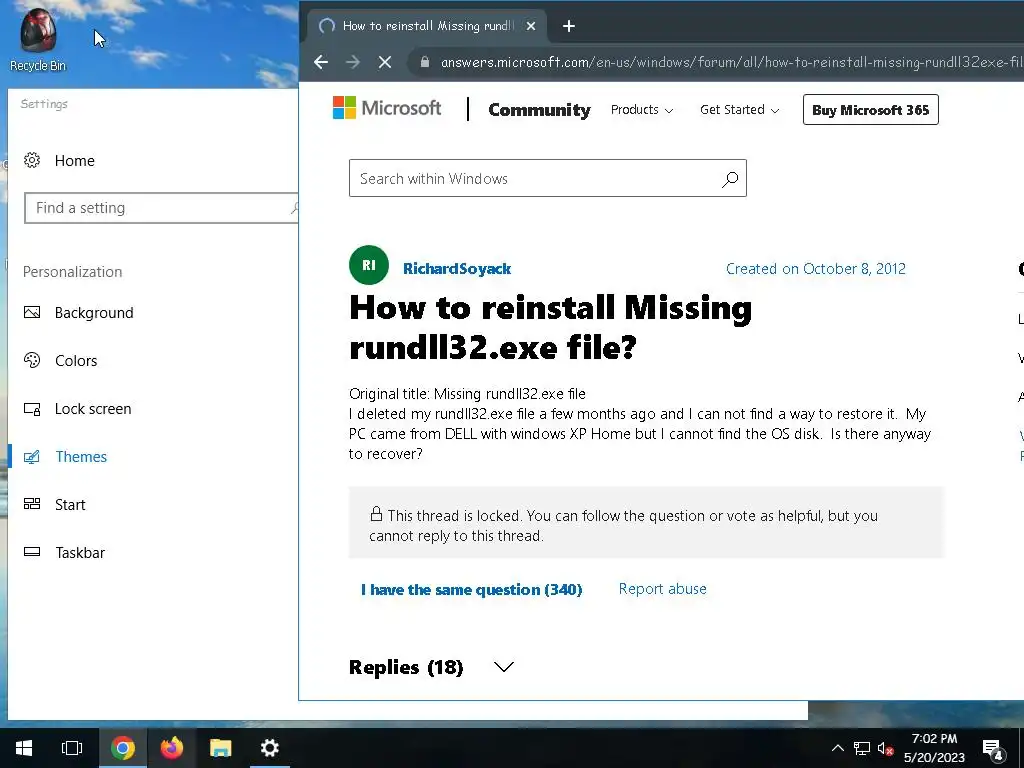
Task: Open RichardSoyack's profile link
Action: pos(456,269)
